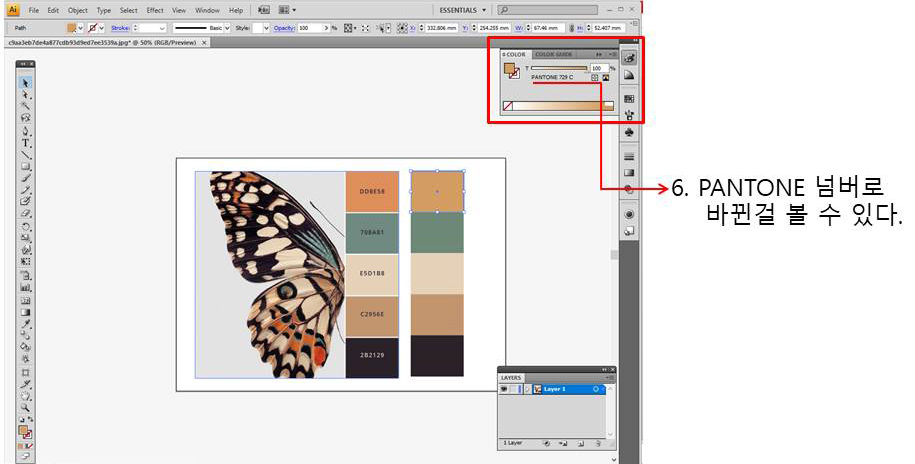Open the Color panel dock icon

[629, 58]
